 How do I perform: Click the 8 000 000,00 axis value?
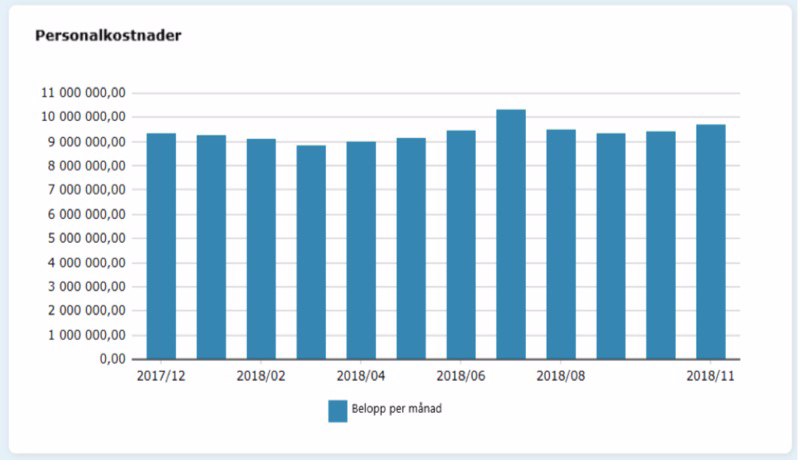(x=87, y=166)
